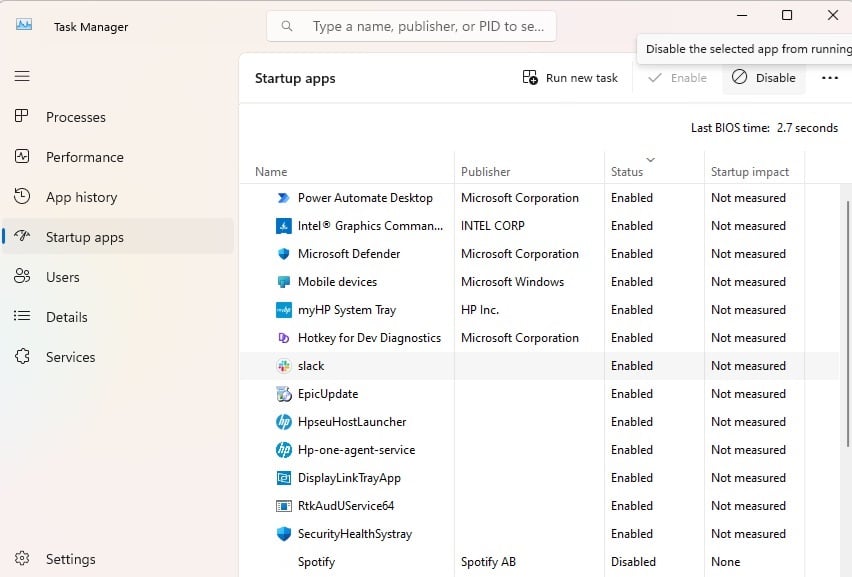Image resolution: width=852 pixels, height=577 pixels.
Task: Select Mobile devices row name
Action: (x=337, y=282)
